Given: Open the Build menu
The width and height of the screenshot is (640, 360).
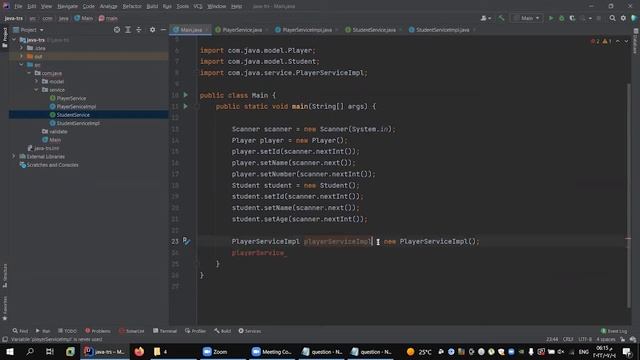Looking at the screenshot, I should [152, 6].
